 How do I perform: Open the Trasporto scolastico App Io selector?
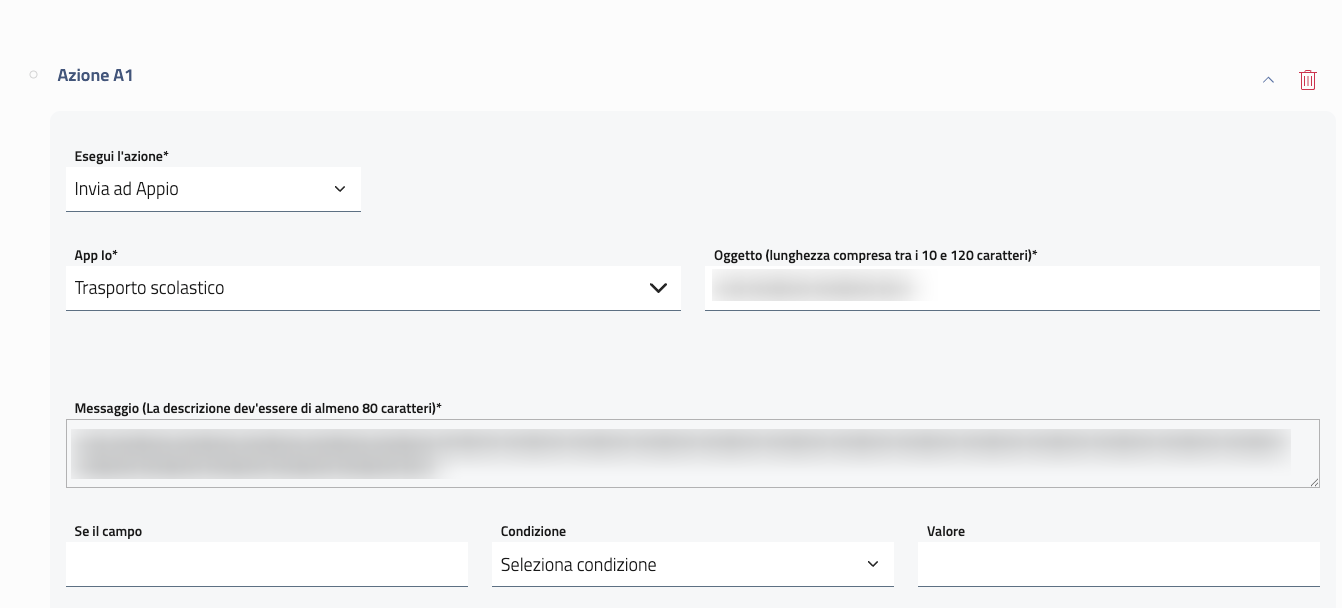click(373, 287)
